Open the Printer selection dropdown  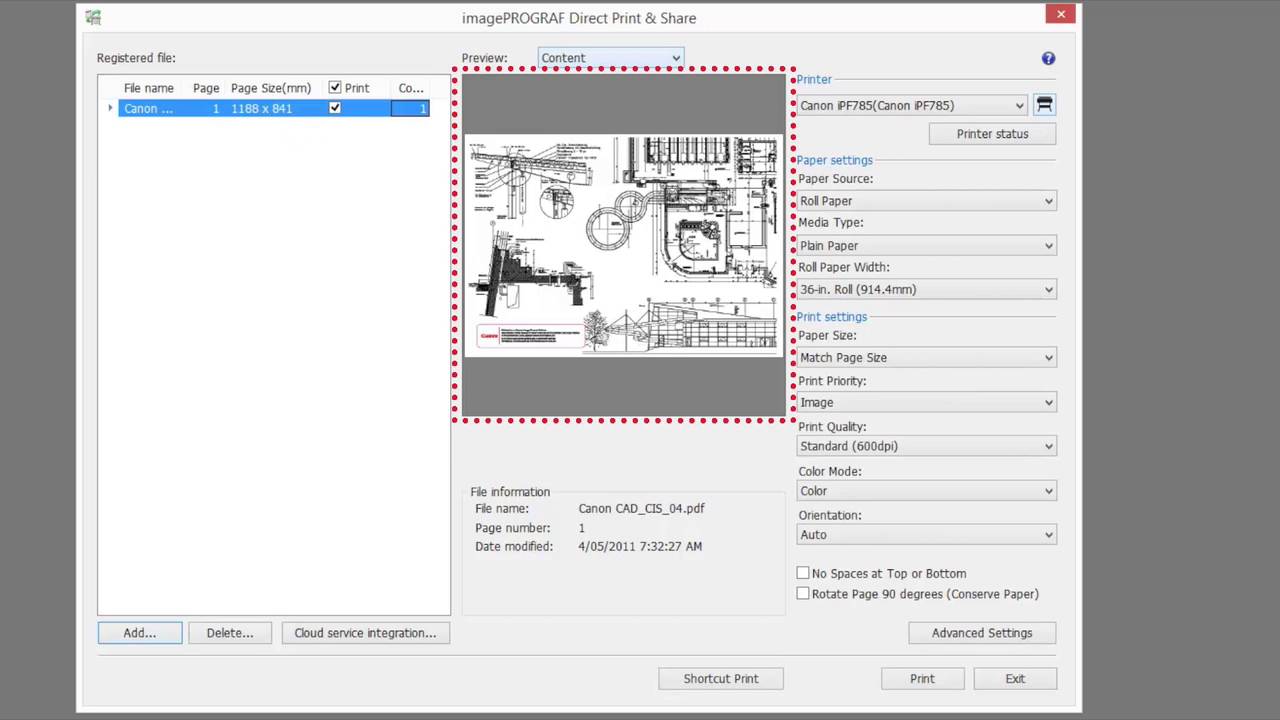(912, 105)
